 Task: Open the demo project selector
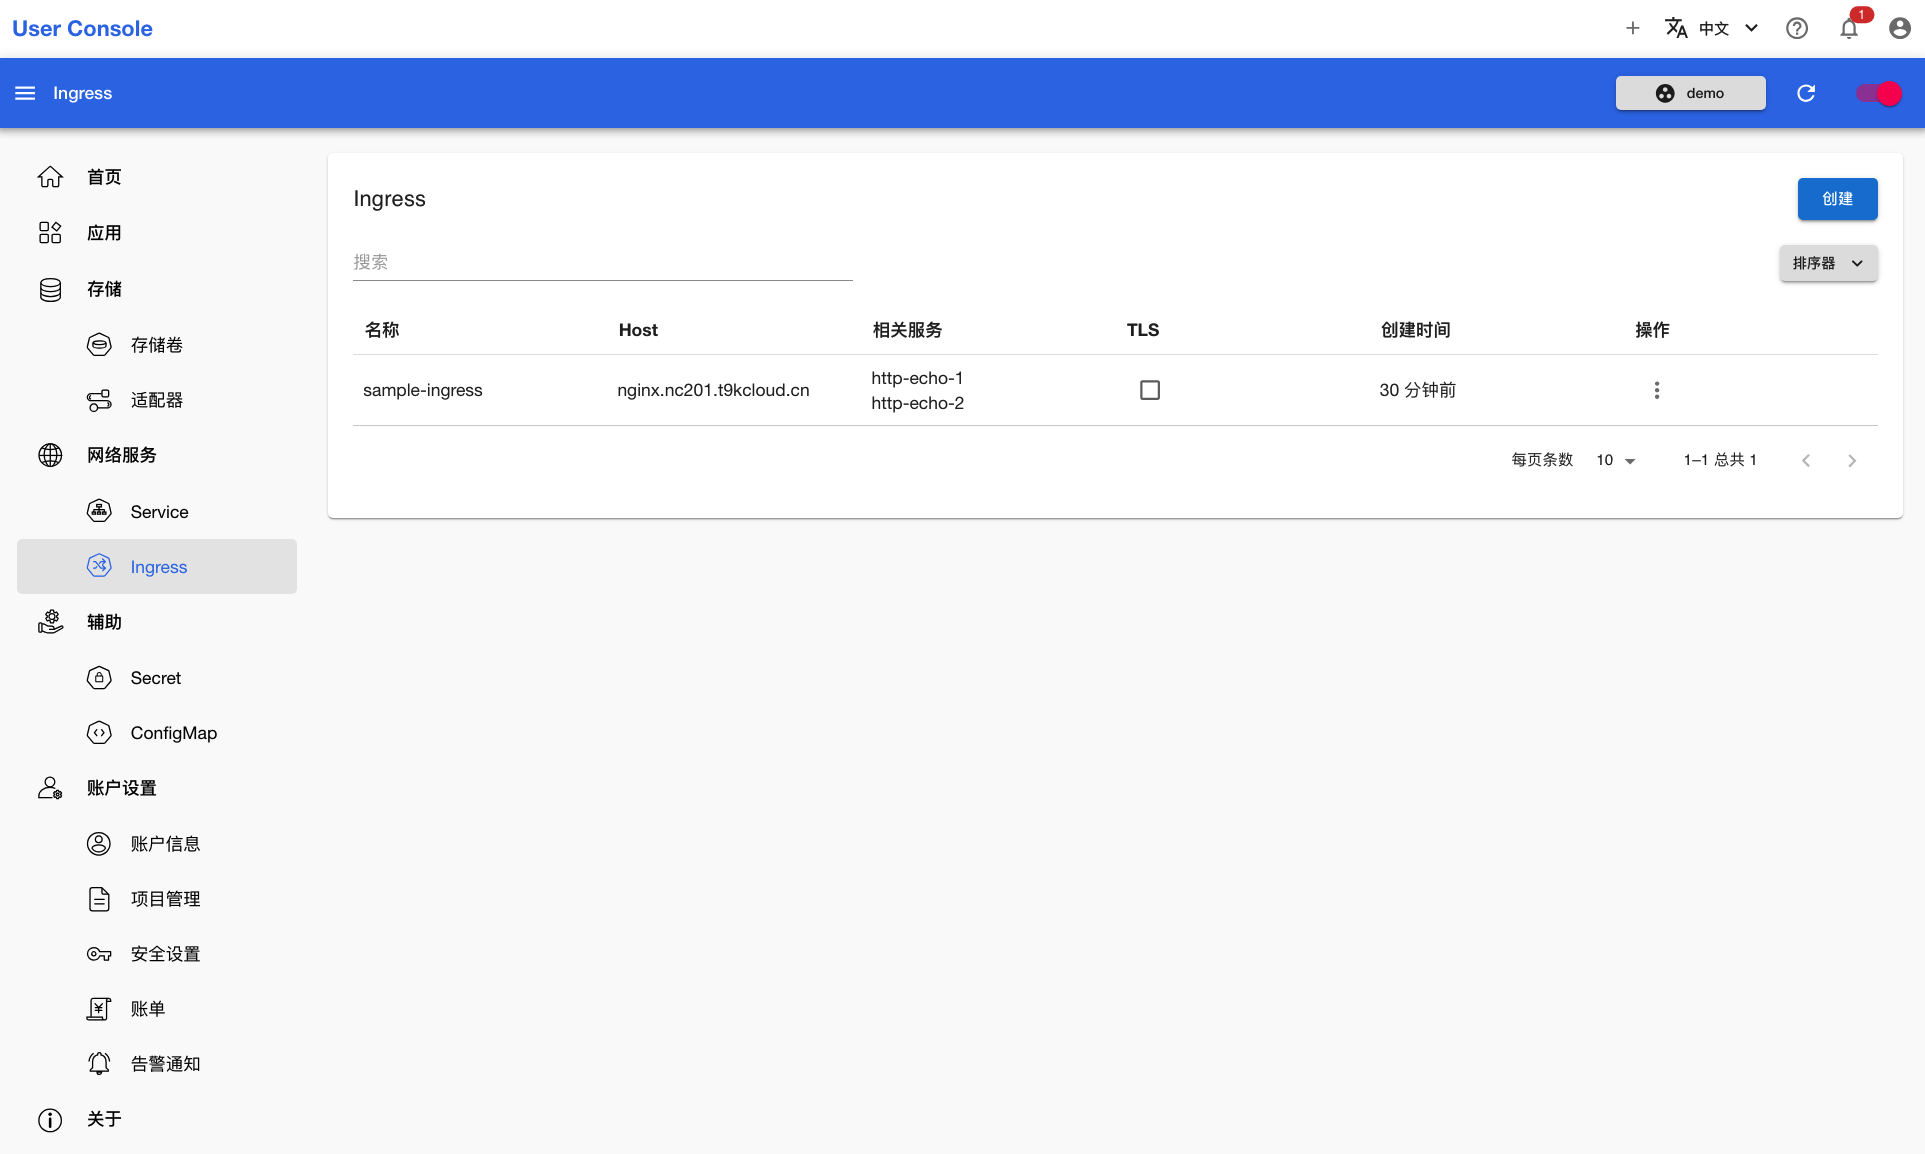[1691, 93]
